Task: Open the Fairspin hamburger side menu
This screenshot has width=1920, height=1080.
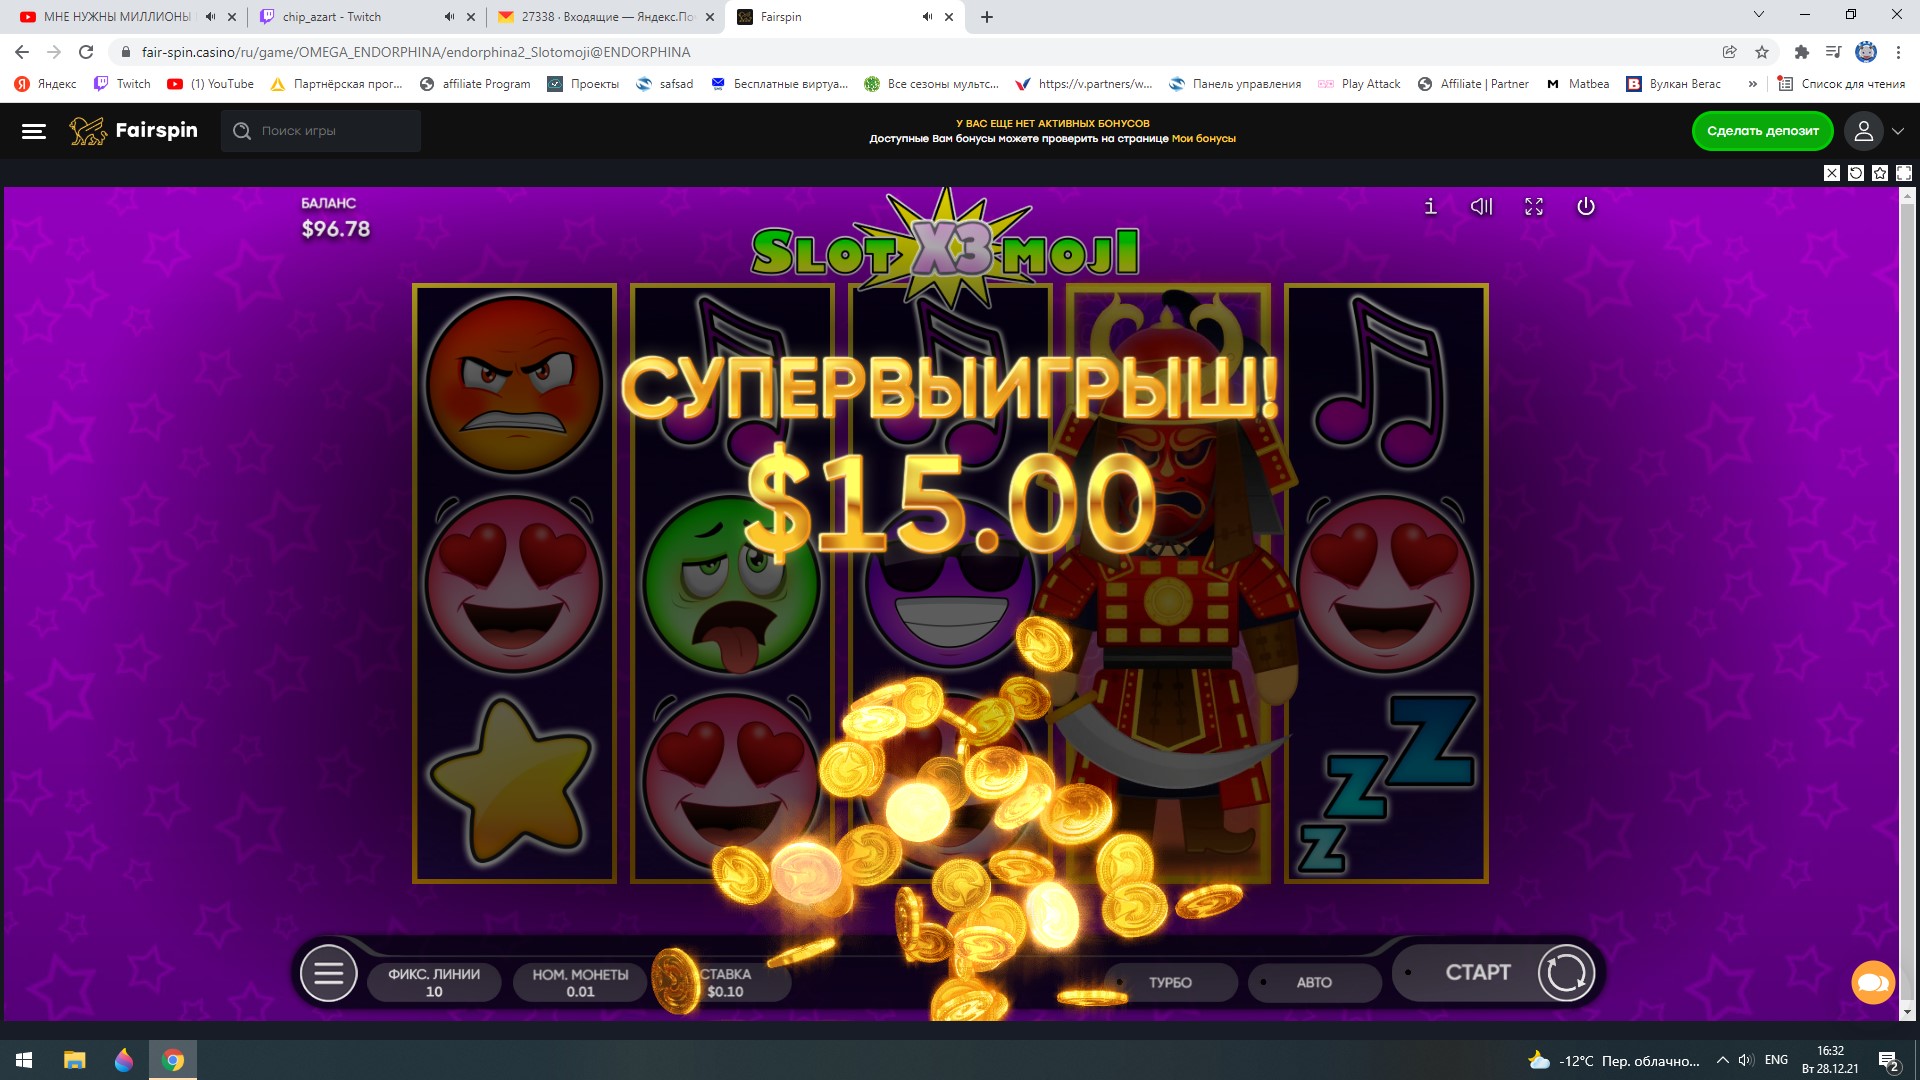Action: point(34,131)
